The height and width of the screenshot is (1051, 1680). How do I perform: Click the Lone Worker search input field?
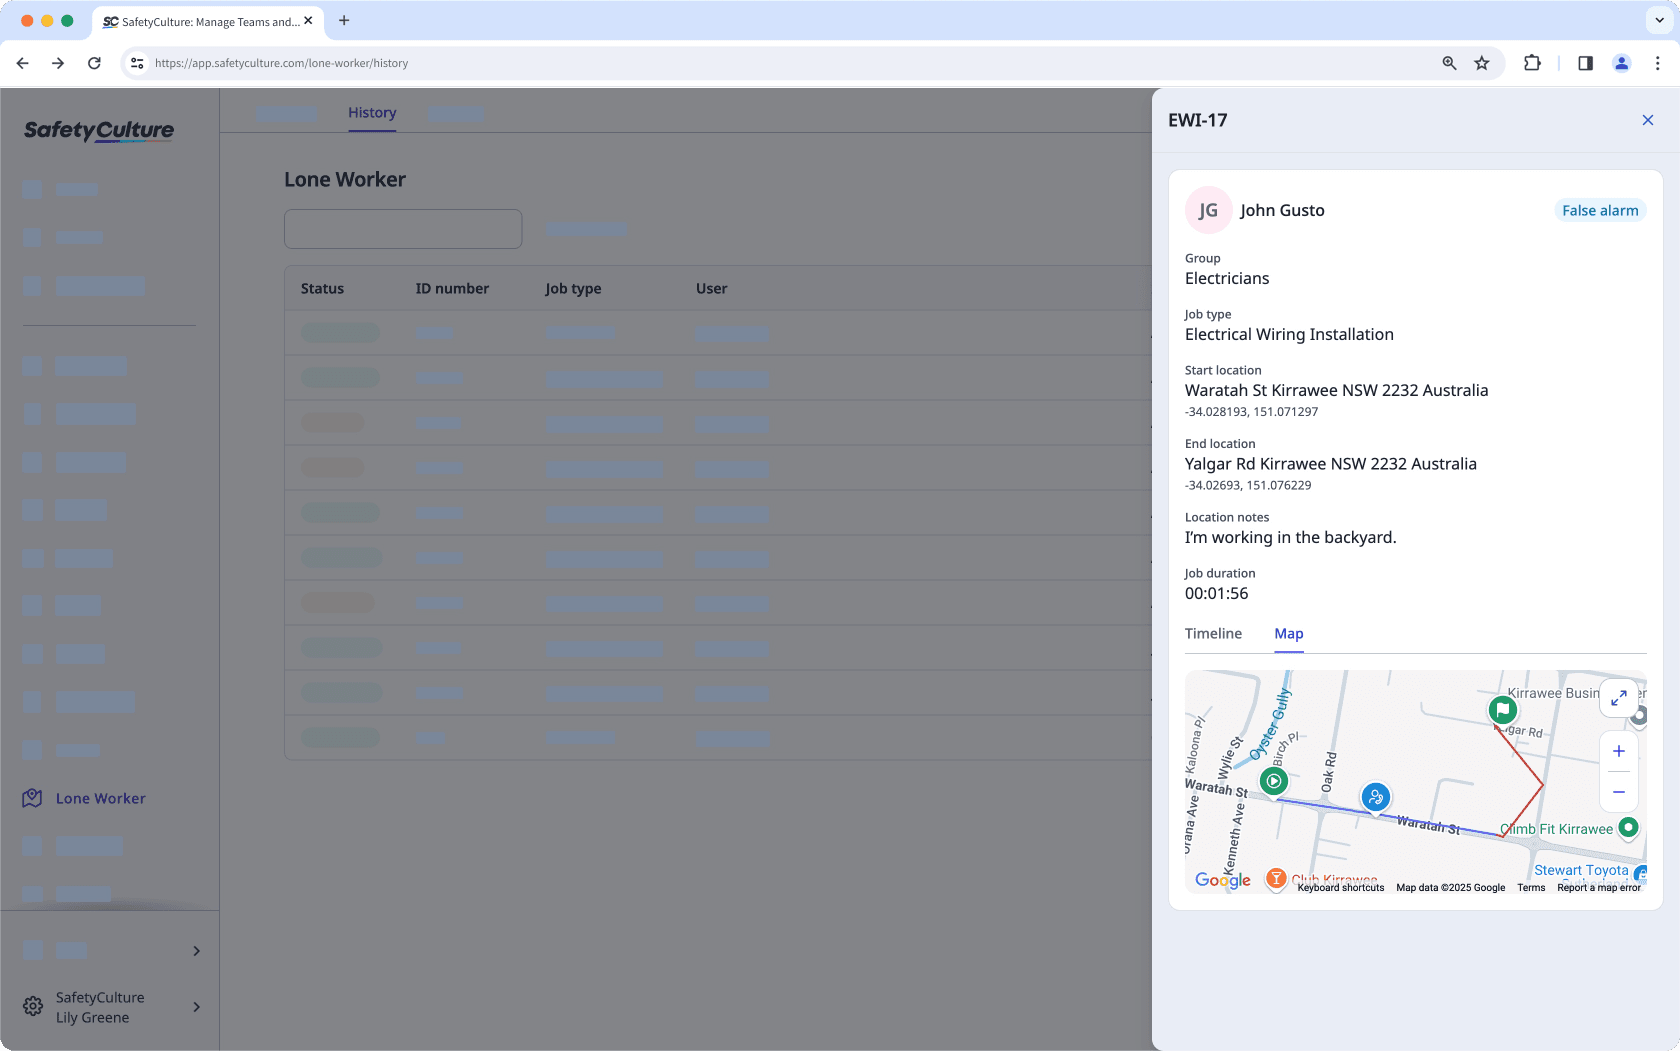click(x=402, y=229)
